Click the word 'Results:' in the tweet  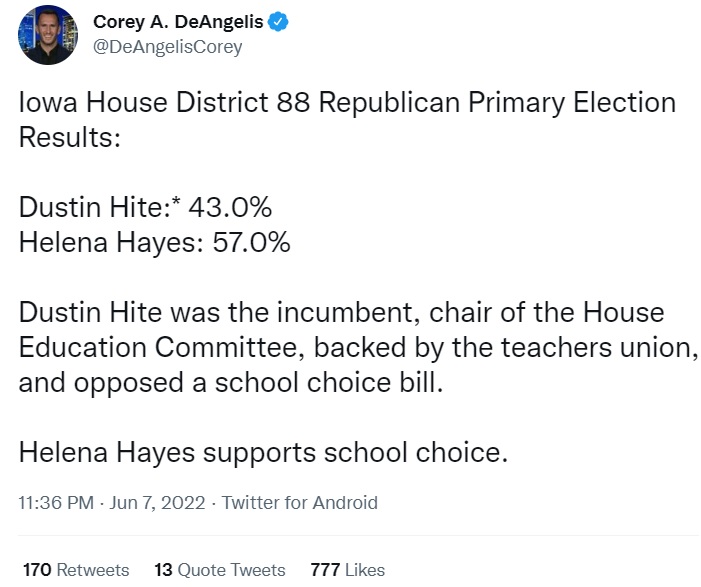coord(70,137)
